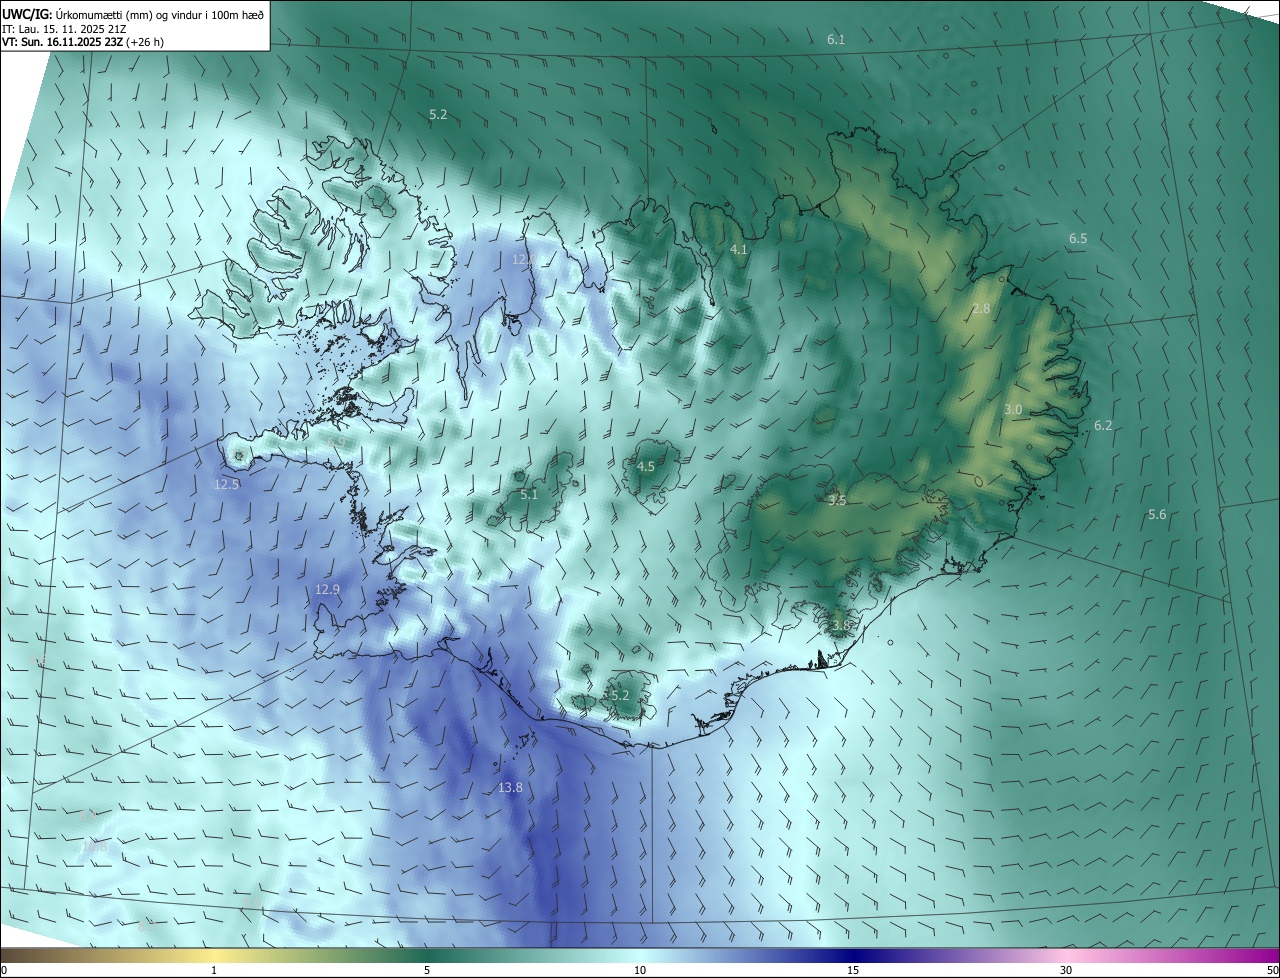Click the 6.1 value at the top of the map
Screen dimensions: 1280x978
tap(836, 40)
